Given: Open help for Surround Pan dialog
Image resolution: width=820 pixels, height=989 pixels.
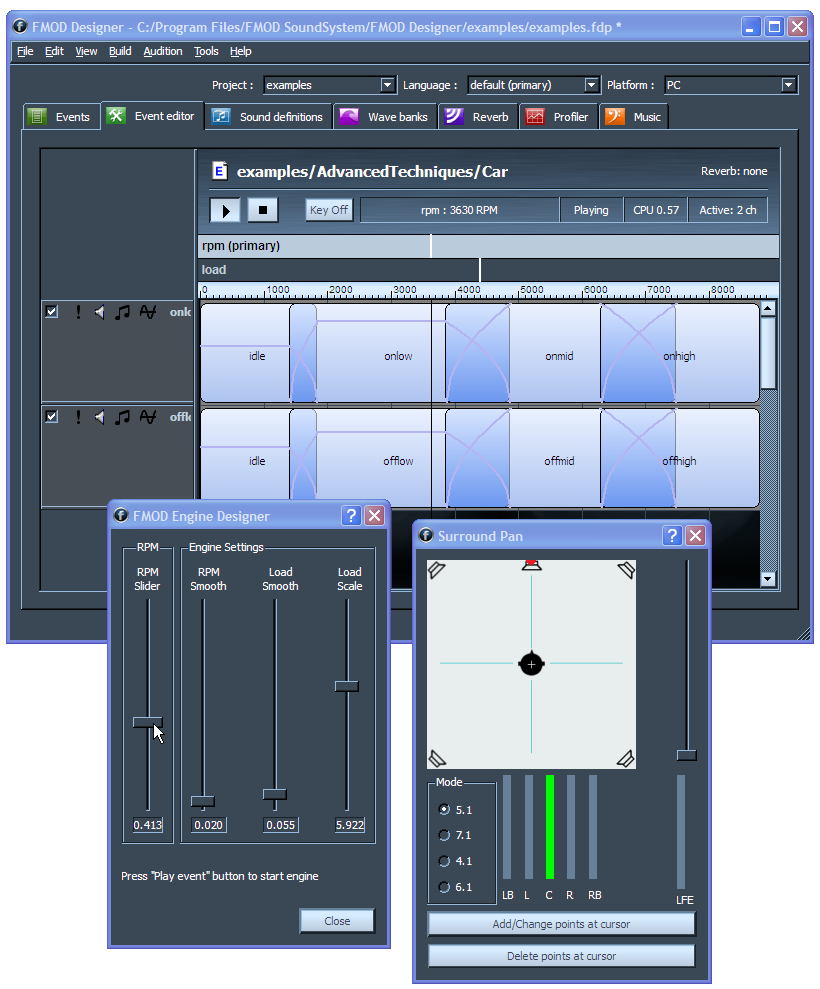Looking at the screenshot, I should [x=672, y=535].
